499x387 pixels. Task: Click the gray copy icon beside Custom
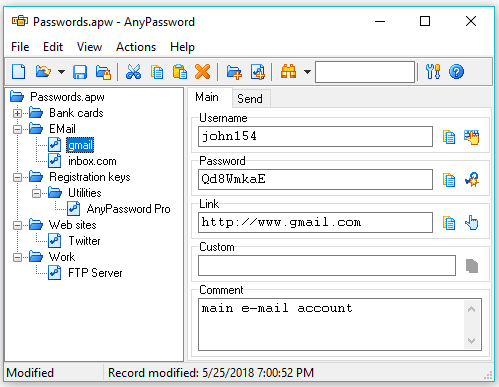click(472, 266)
